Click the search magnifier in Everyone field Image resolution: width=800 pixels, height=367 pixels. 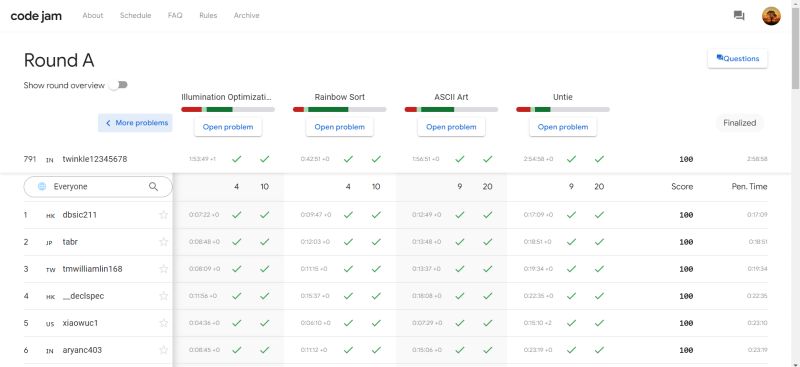[153, 187]
